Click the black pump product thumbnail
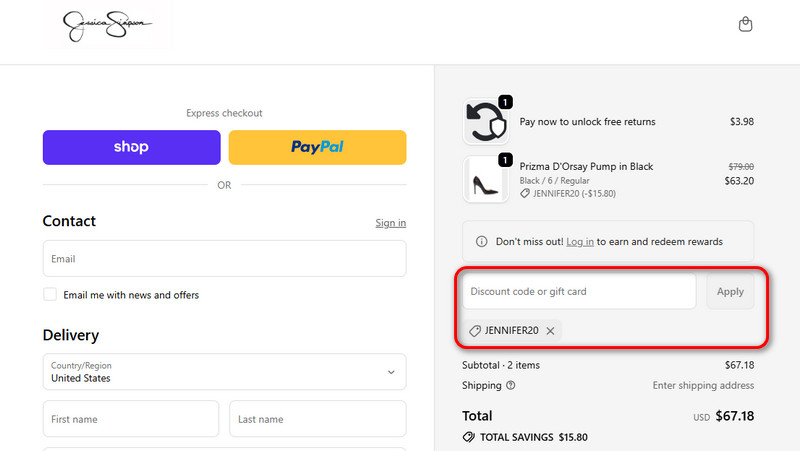This screenshot has height=451, width=800. pyautogui.click(x=487, y=180)
